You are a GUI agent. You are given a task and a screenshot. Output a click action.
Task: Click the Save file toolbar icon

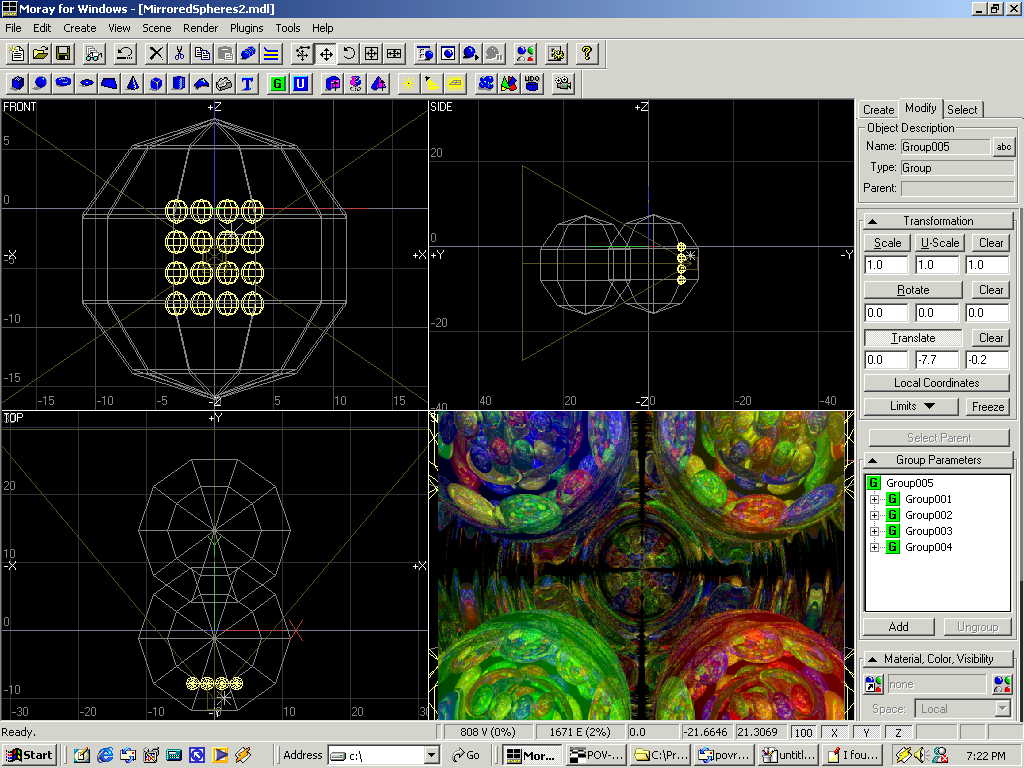point(63,53)
